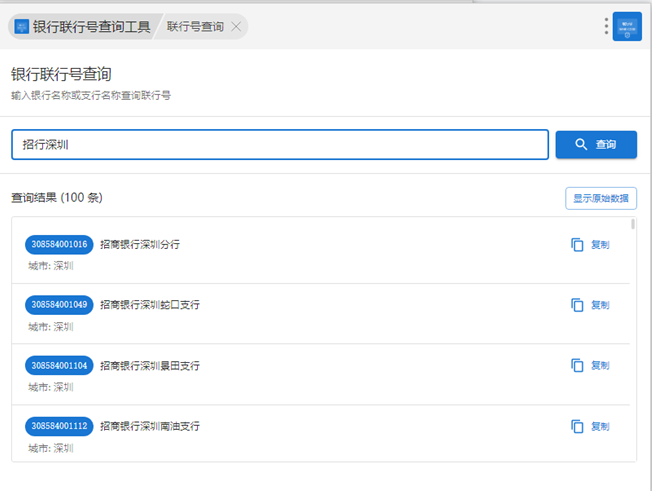Open the three-dot more options menu
Screen dimensions: 652x491
(x=606, y=27)
